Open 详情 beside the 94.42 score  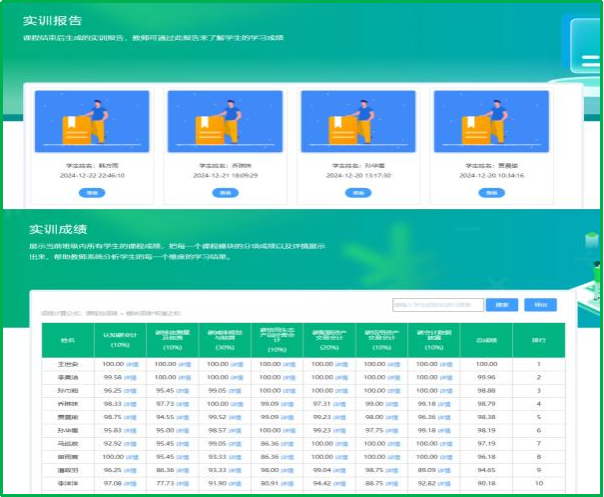(339, 482)
